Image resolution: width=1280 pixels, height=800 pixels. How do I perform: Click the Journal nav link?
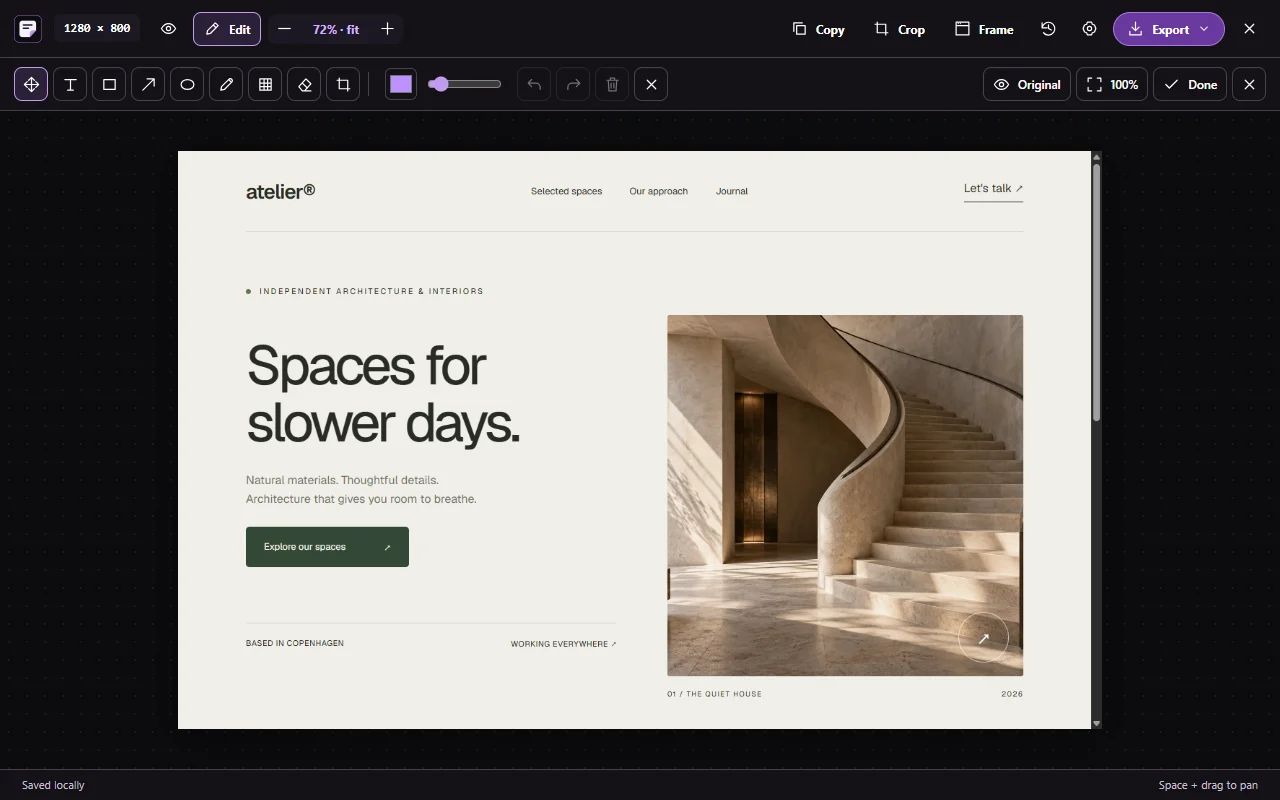(732, 191)
